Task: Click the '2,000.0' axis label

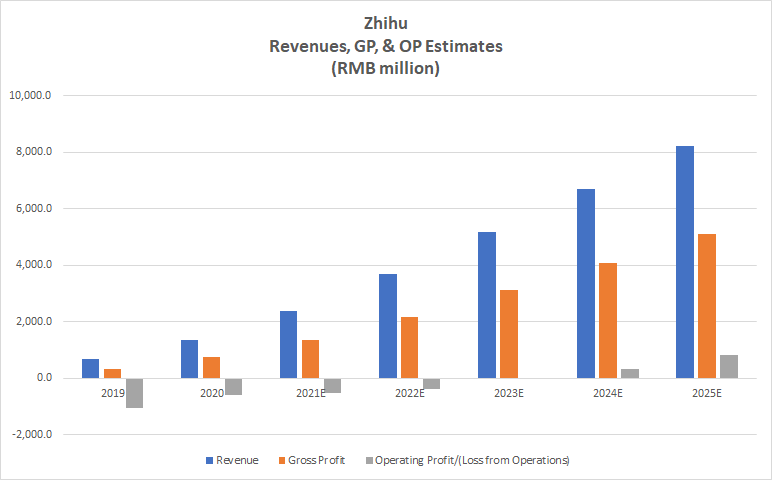Action: pos(34,321)
